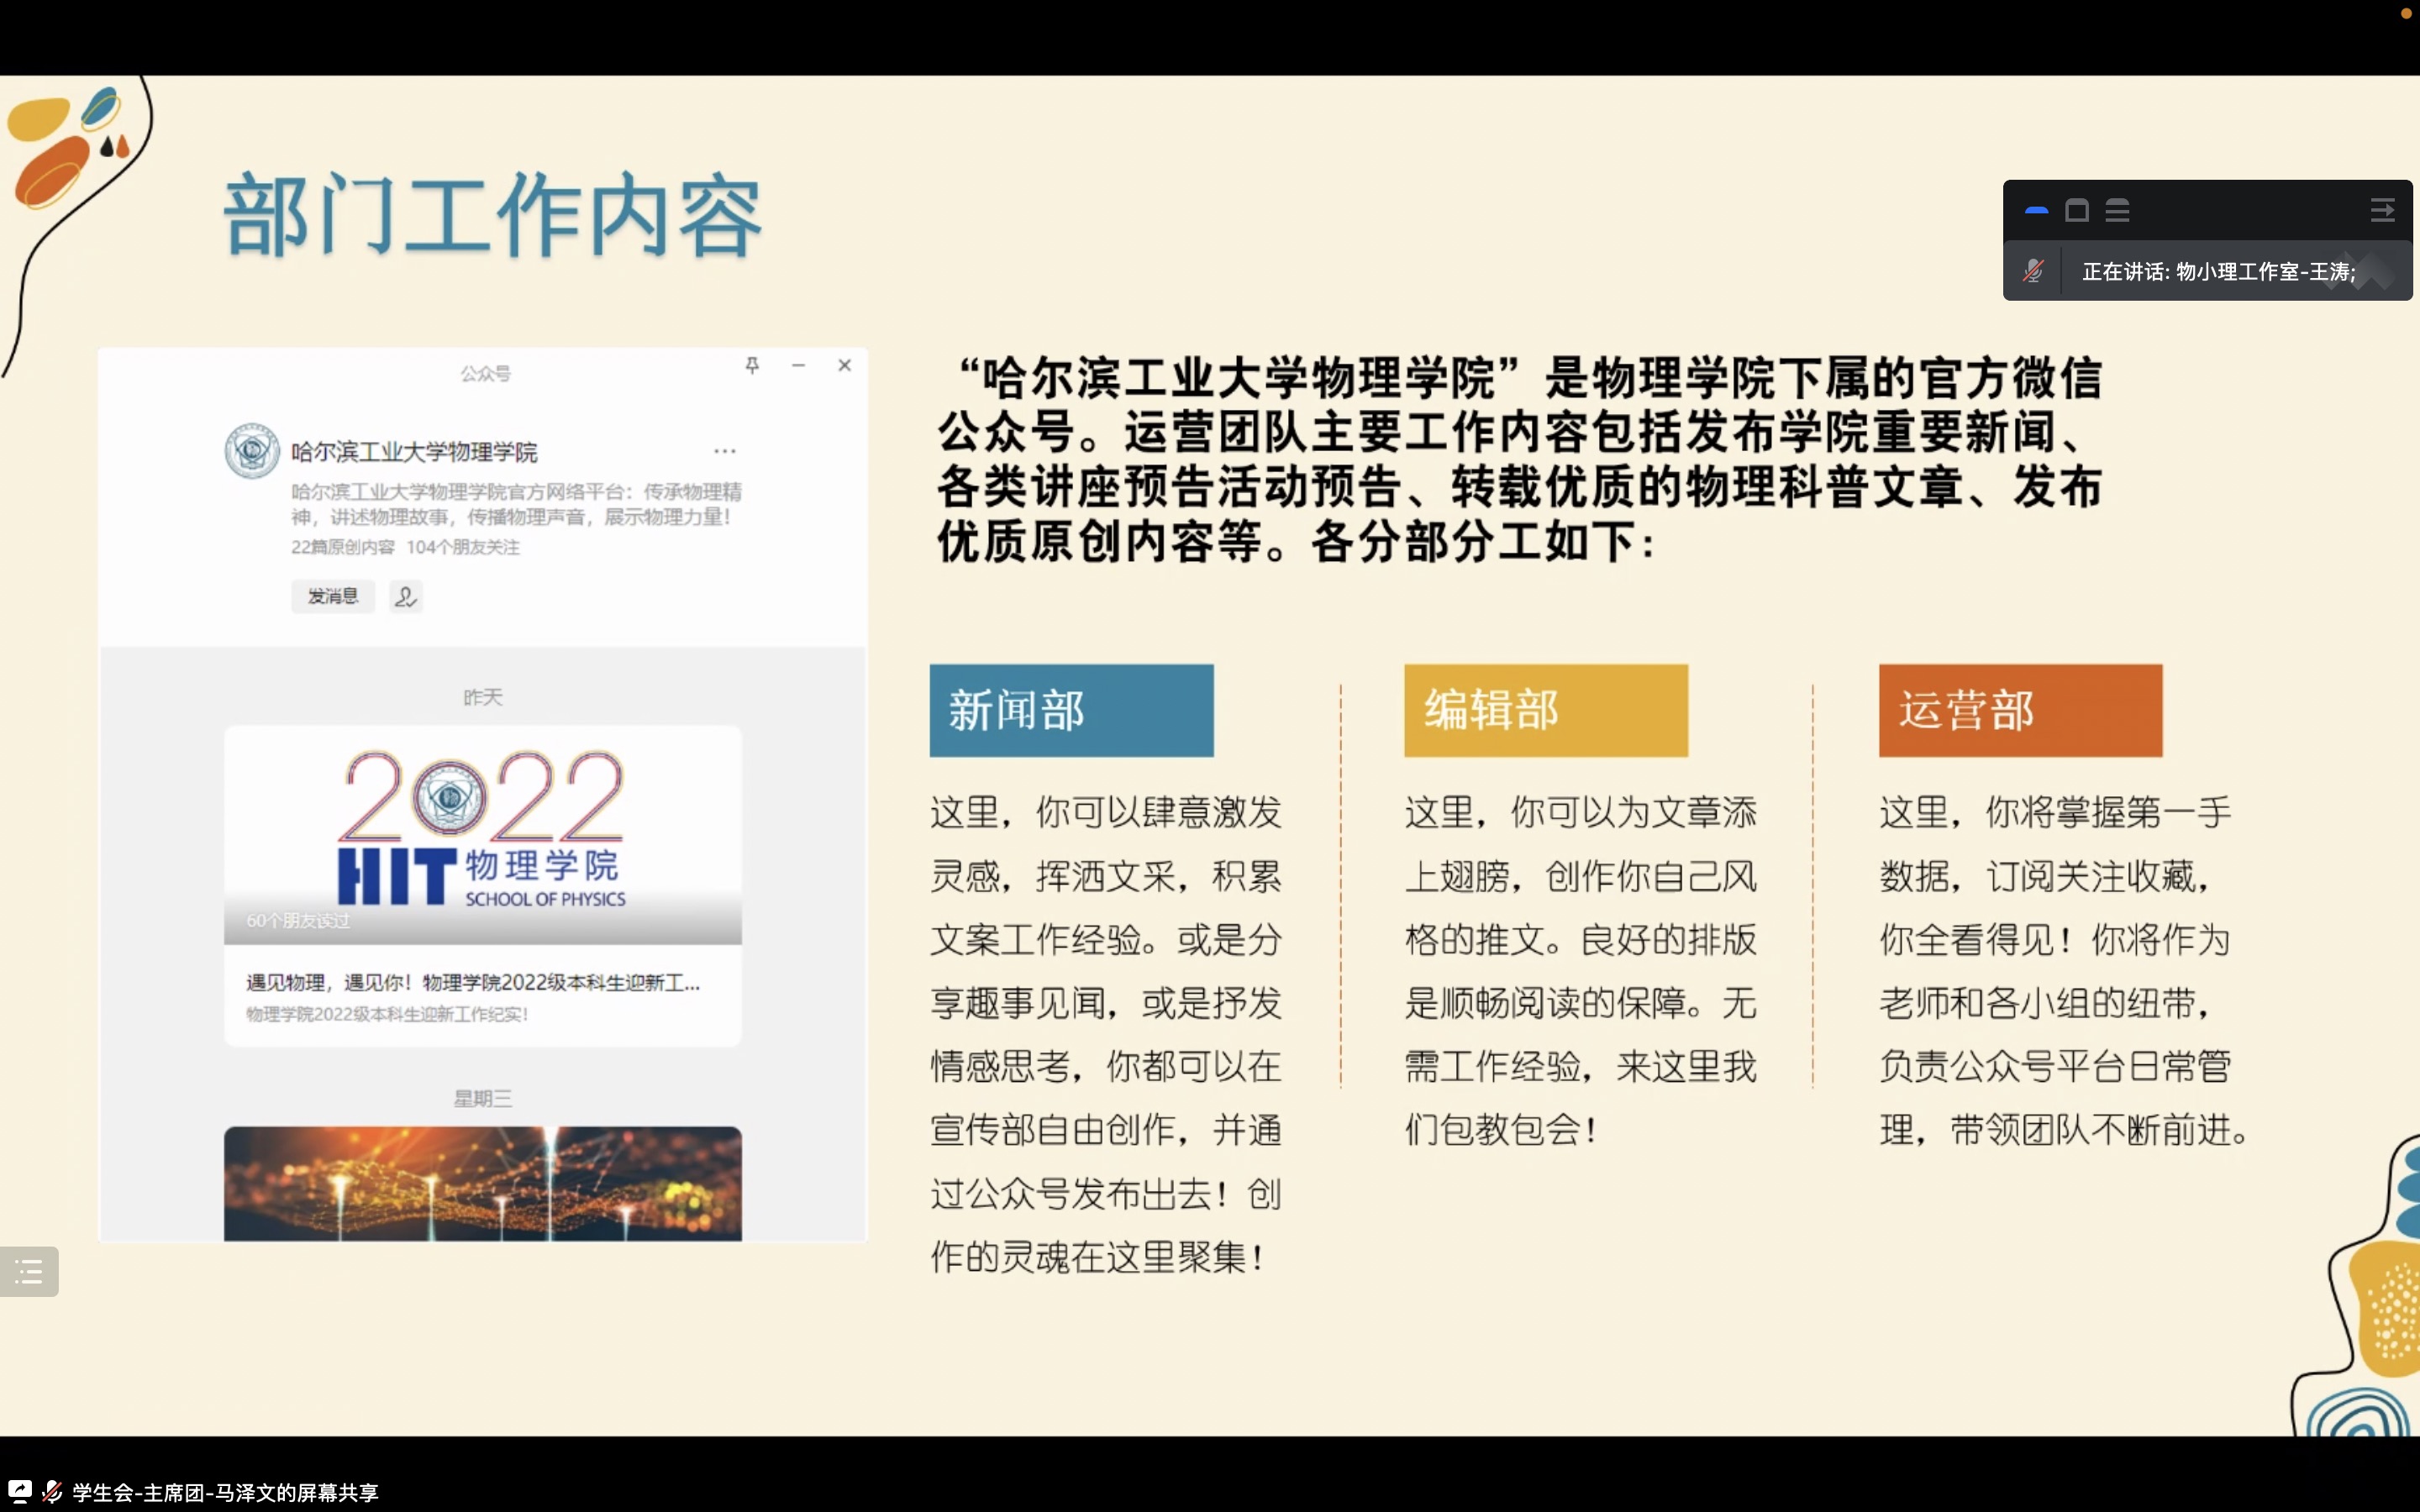Select the blue 新闻部 heading block

pos(1071,710)
